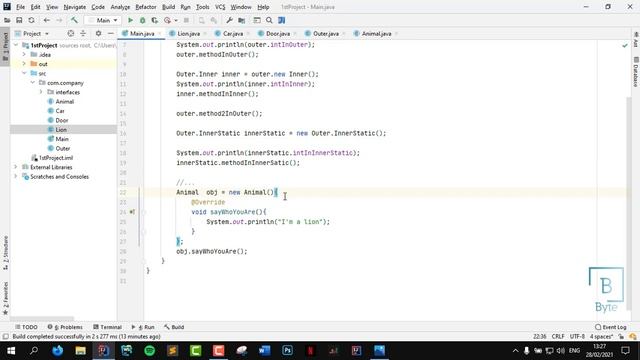The height and width of the screenshot is (360, 640).
Task: Switch to the Outer.java tab
Action: click(x=325, y=33)
